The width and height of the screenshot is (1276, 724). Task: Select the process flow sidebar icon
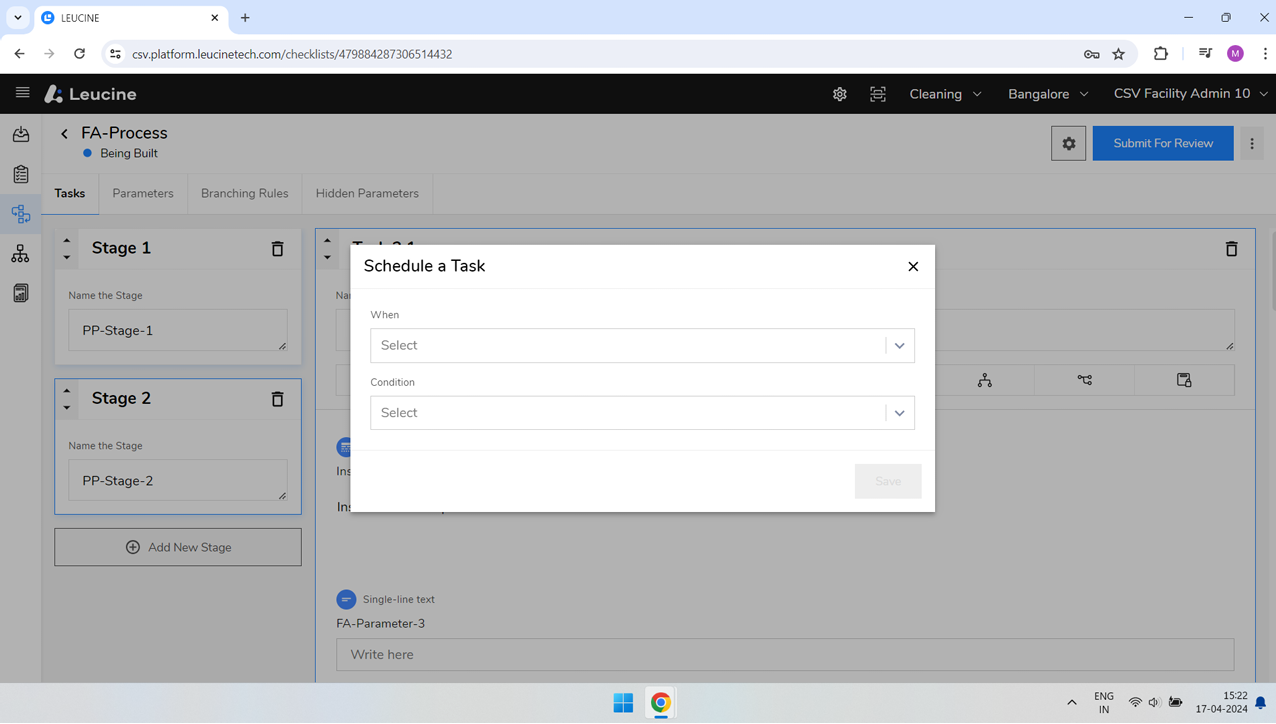point(20,214)
